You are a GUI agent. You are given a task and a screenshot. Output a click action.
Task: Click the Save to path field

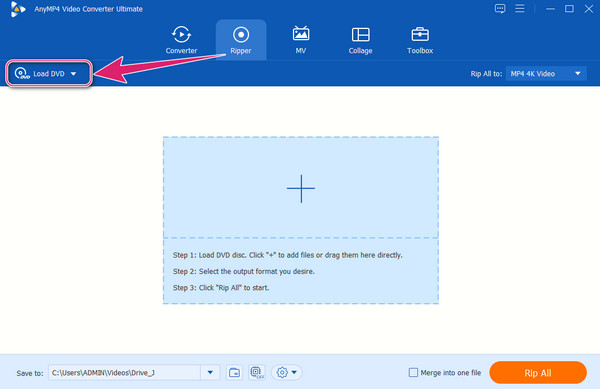tap(124, 373)
